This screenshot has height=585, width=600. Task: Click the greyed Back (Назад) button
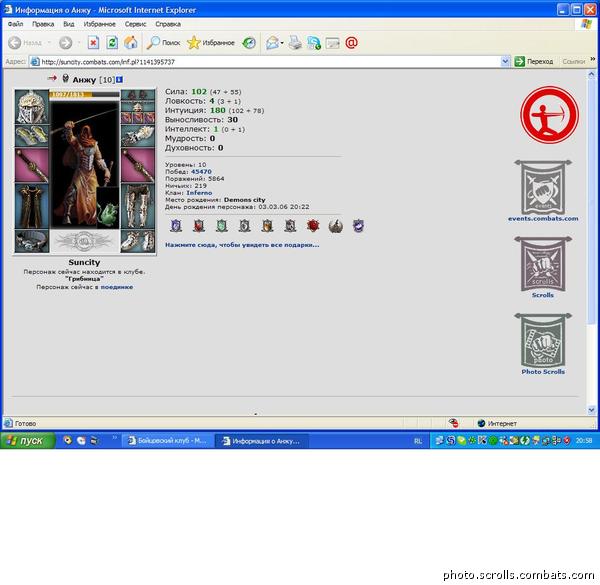(x=24, y=43)
